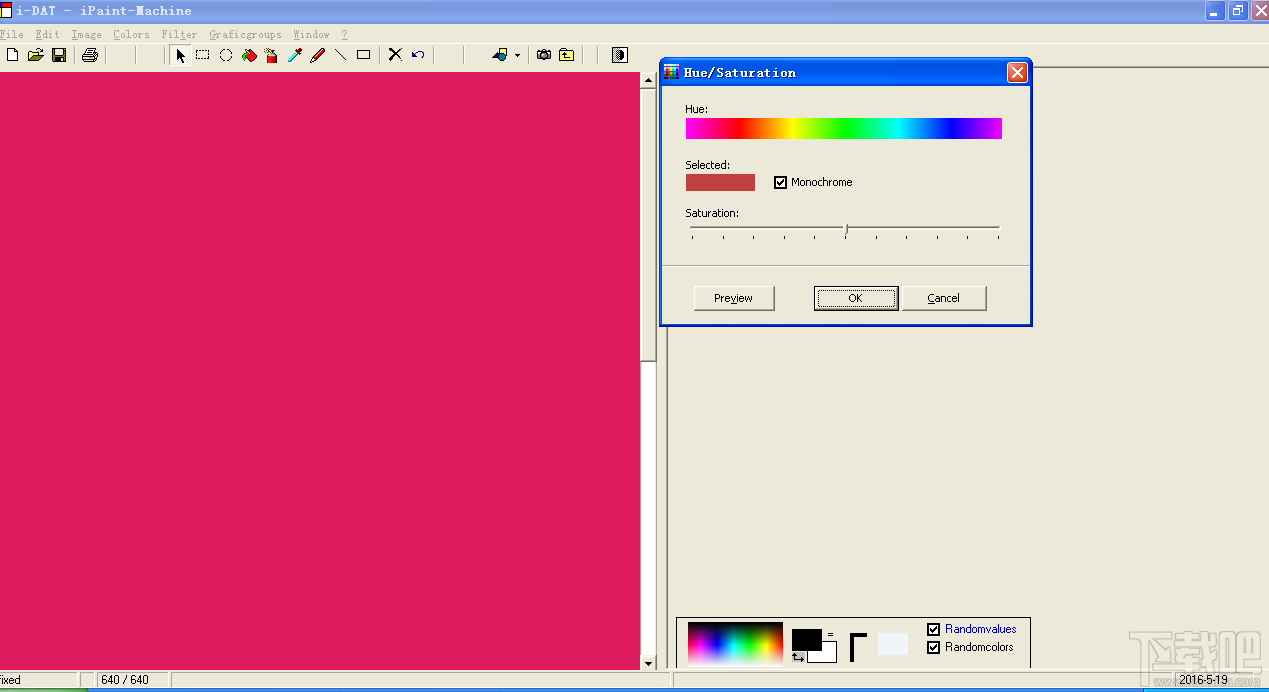Disable the Randomvalues checkbox

click(933, 629)
